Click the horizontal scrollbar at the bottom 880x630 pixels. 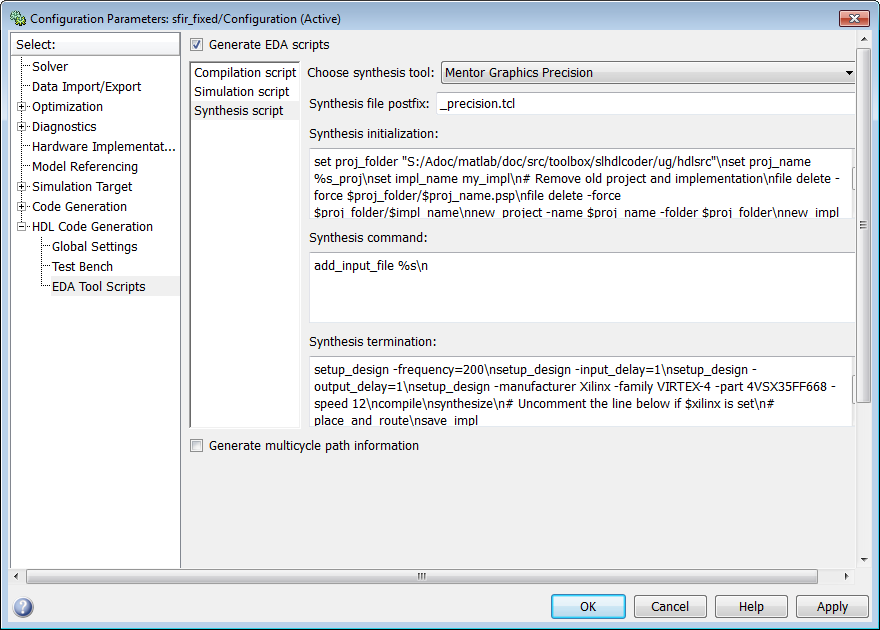[x=421, y=576]
